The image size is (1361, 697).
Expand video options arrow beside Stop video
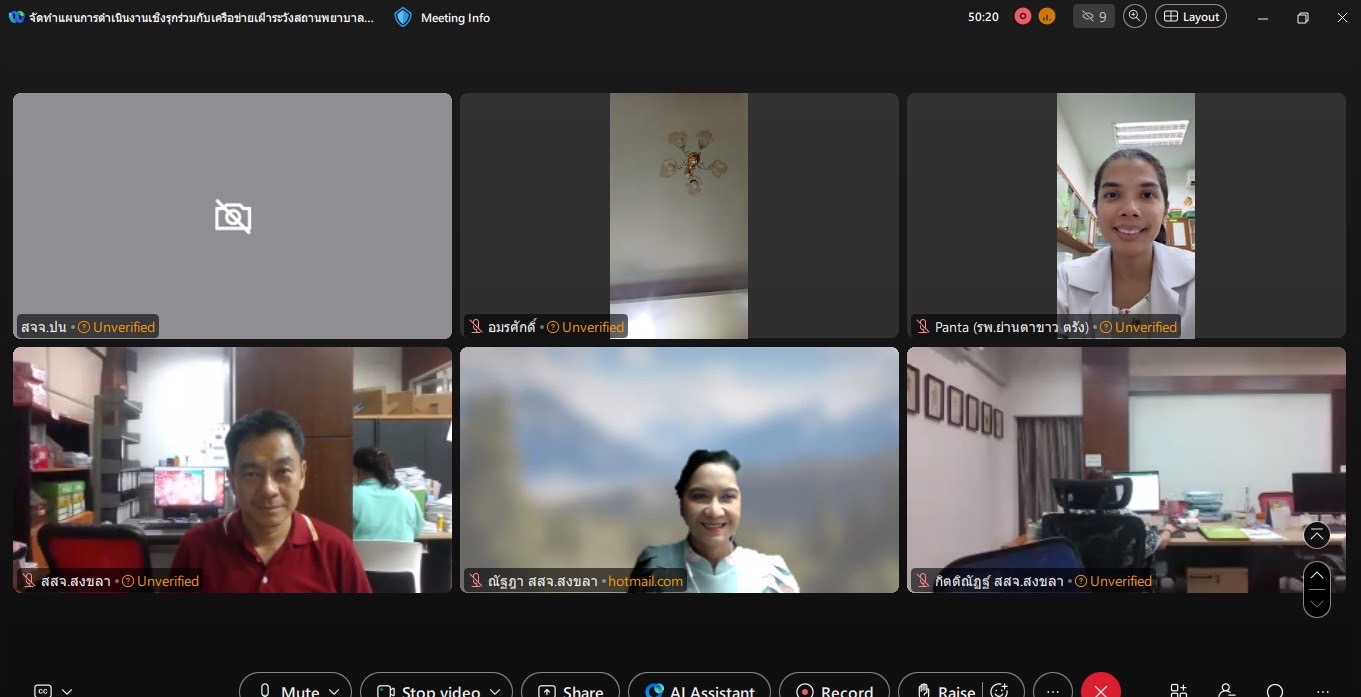point(495,691)
